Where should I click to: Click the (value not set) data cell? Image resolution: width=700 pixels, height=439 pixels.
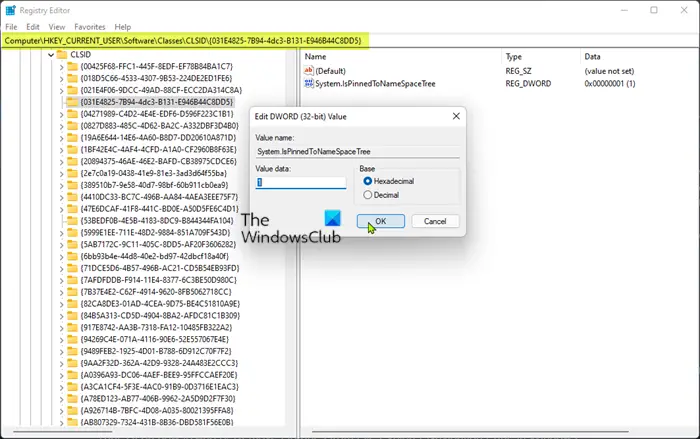click(609, 71)
